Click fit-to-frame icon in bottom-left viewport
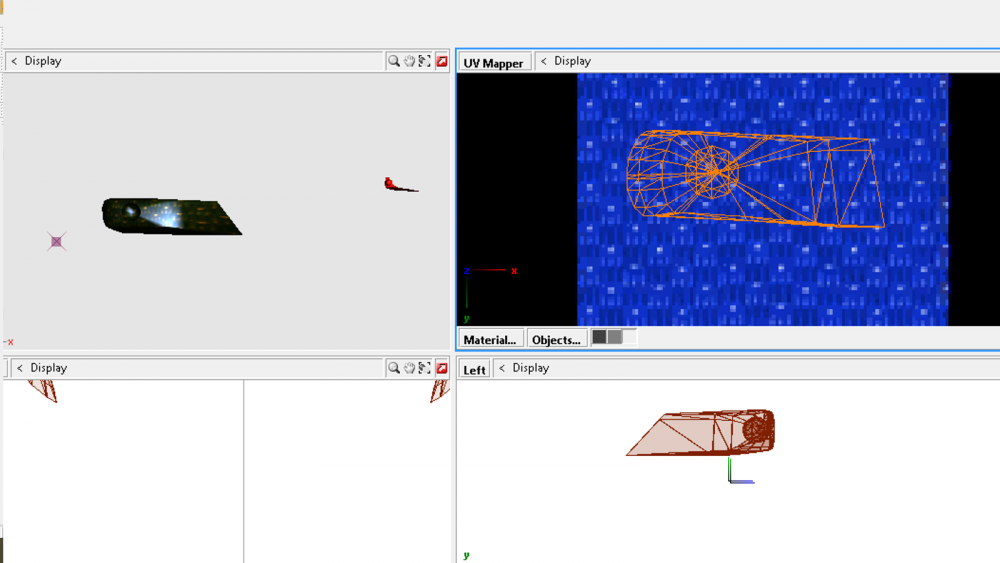The width and height of the screenshot is (1000, 563). tap(425, 368)
